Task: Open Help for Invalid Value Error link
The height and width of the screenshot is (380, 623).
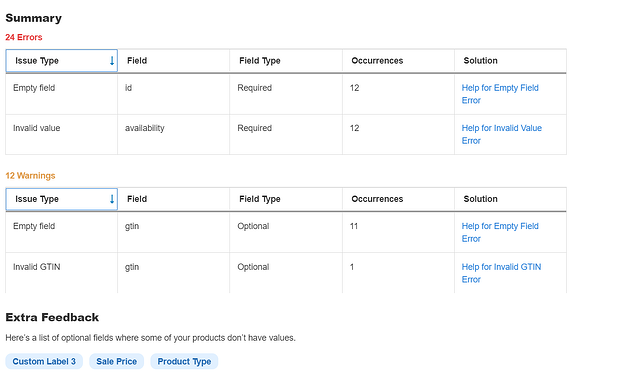Action: [x=501, y=134]
